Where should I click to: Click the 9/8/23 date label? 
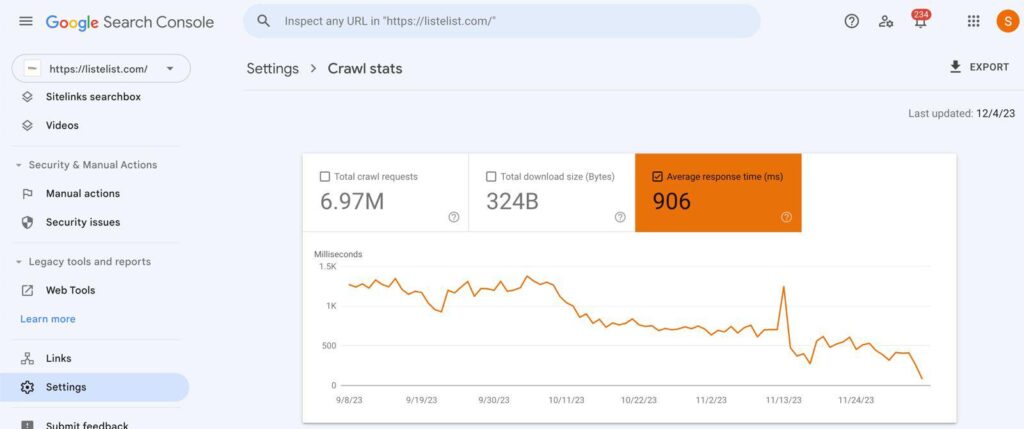[349, 400]
